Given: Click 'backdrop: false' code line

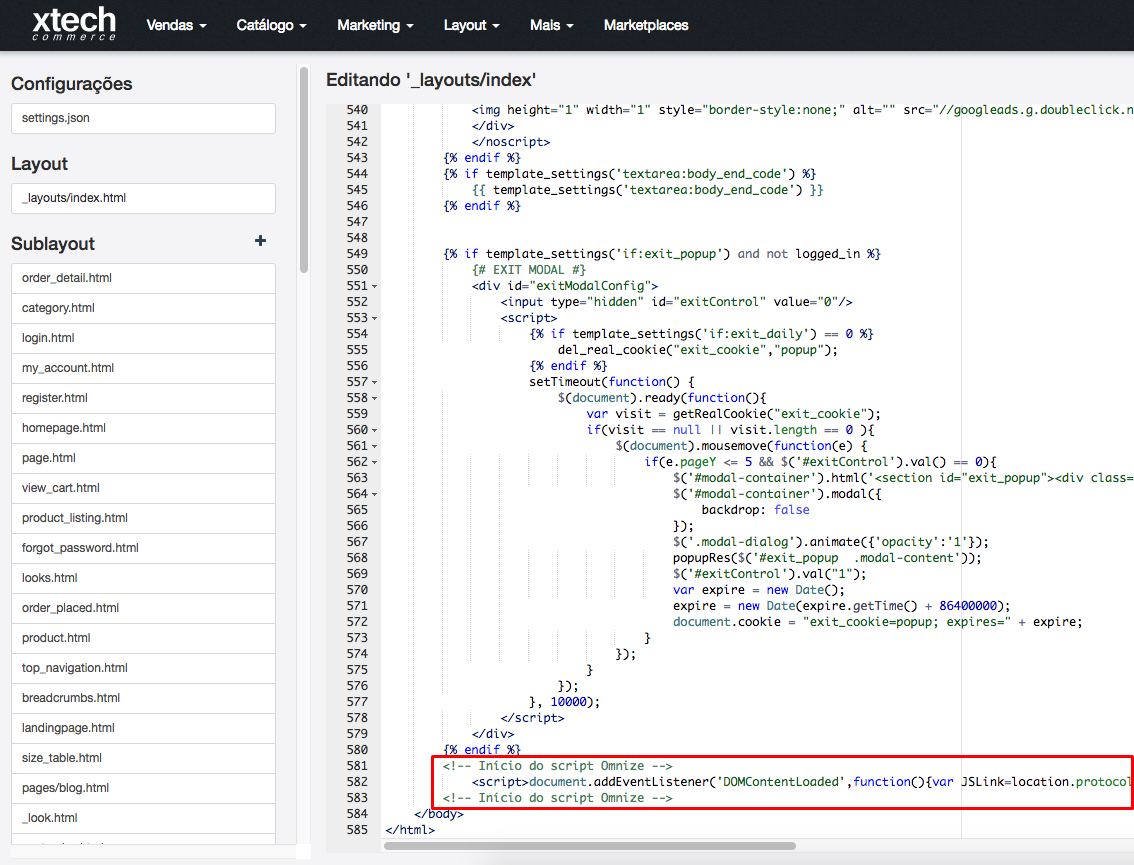Looking at the screenshot, I should 755,510.
